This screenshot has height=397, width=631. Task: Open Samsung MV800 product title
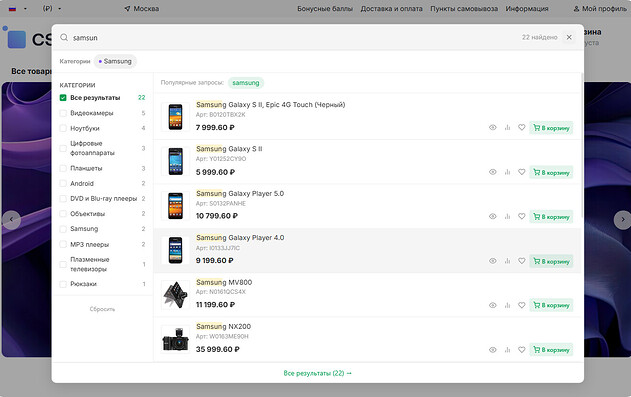pyautogui.click(x=224, y=282)
